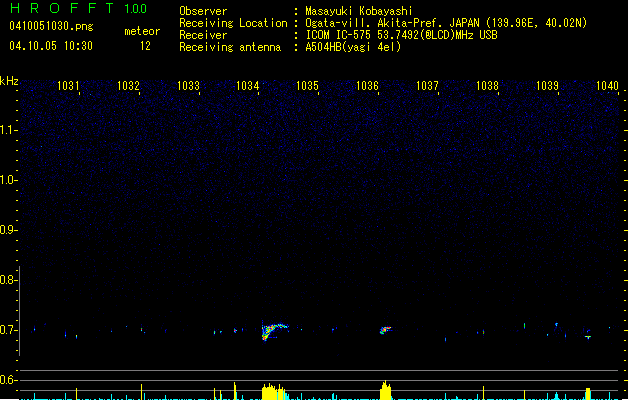The image size is (629, 400).
Task: Click time axis marker 1035
Action: coord(307,86)
